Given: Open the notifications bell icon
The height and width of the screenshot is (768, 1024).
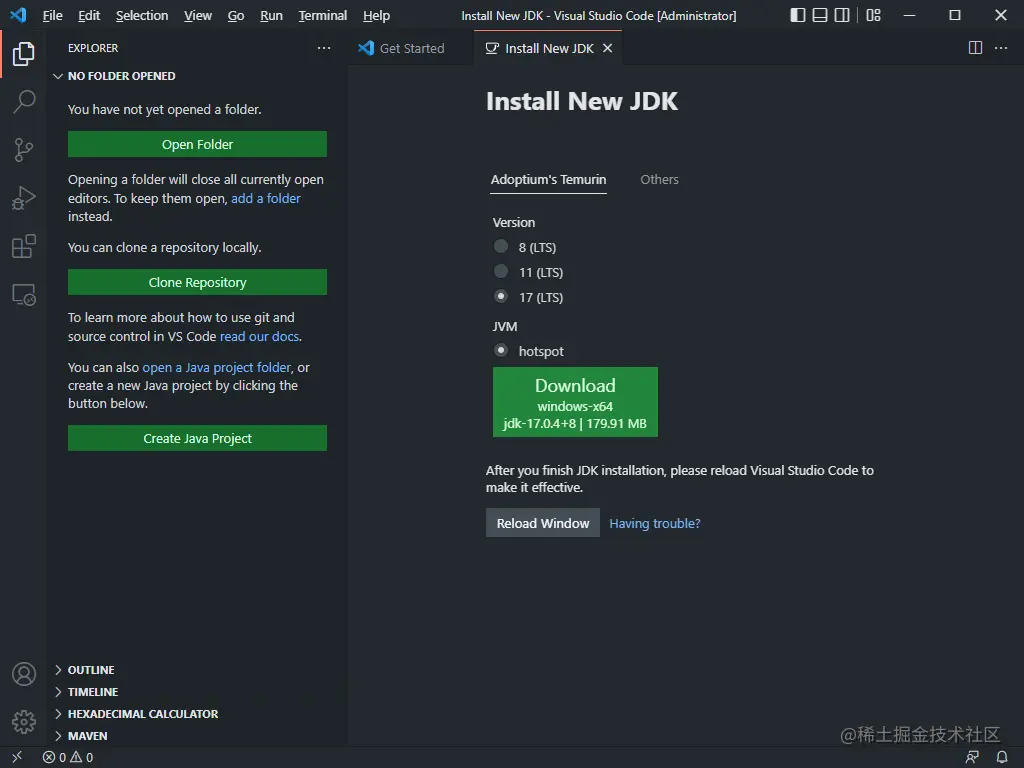Looking at the screenshot, I should [1002, 757].
